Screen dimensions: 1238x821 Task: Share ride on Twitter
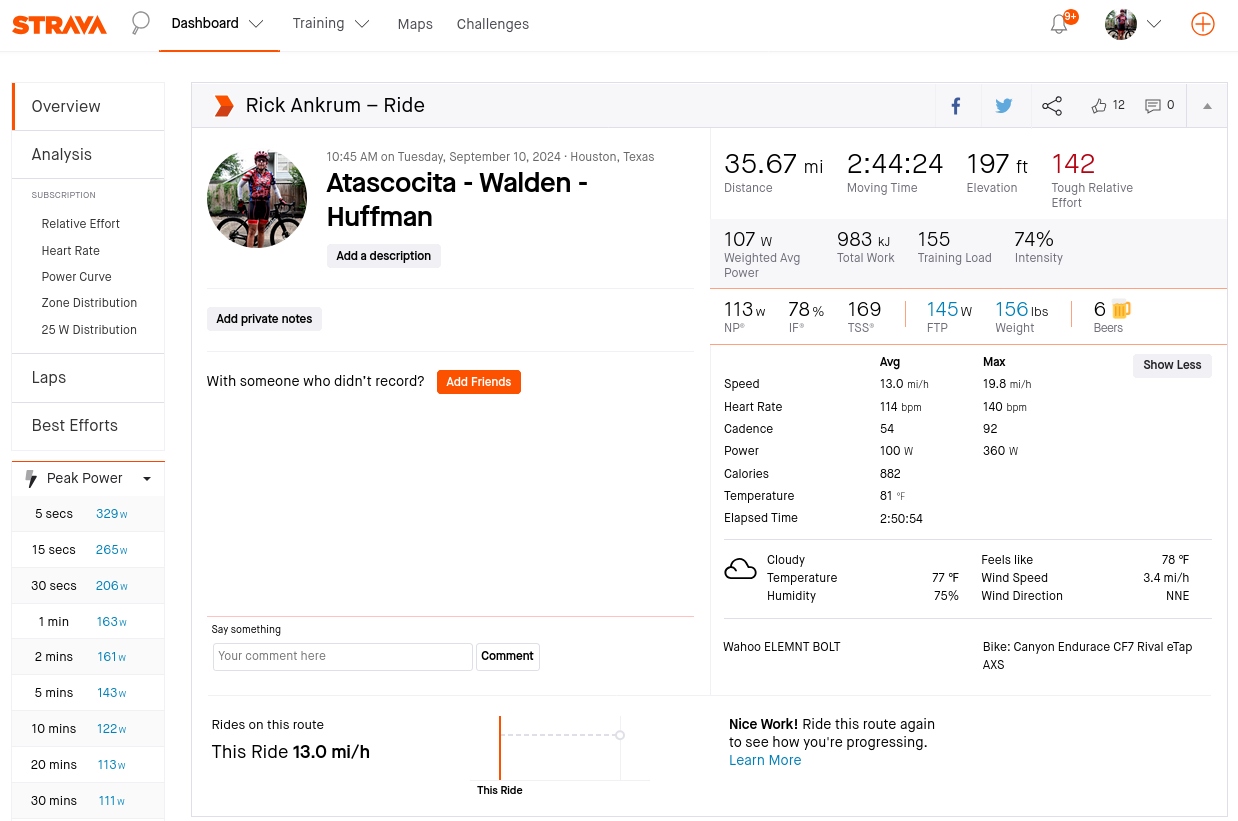(x=1004, y=106)
